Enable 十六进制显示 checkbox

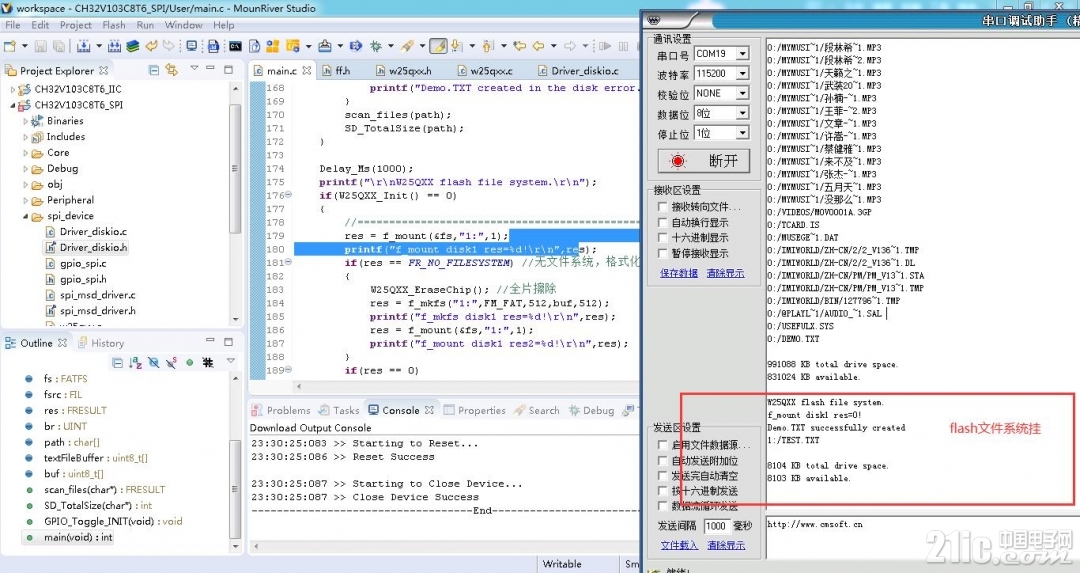point(663,238)
